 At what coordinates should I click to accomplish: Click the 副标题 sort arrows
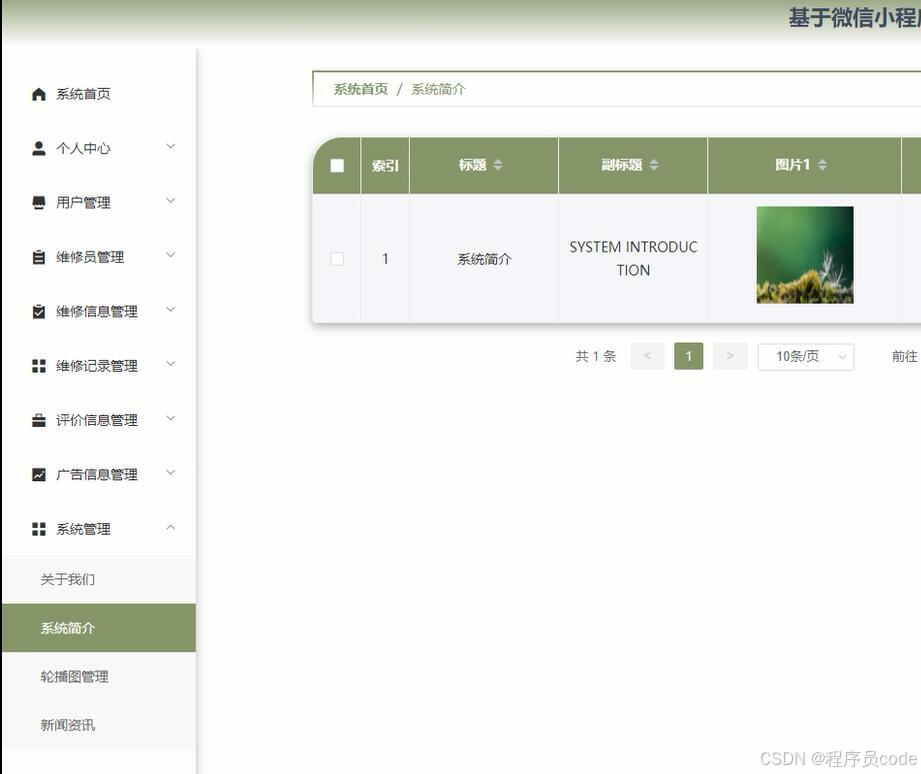click(656, 164)
